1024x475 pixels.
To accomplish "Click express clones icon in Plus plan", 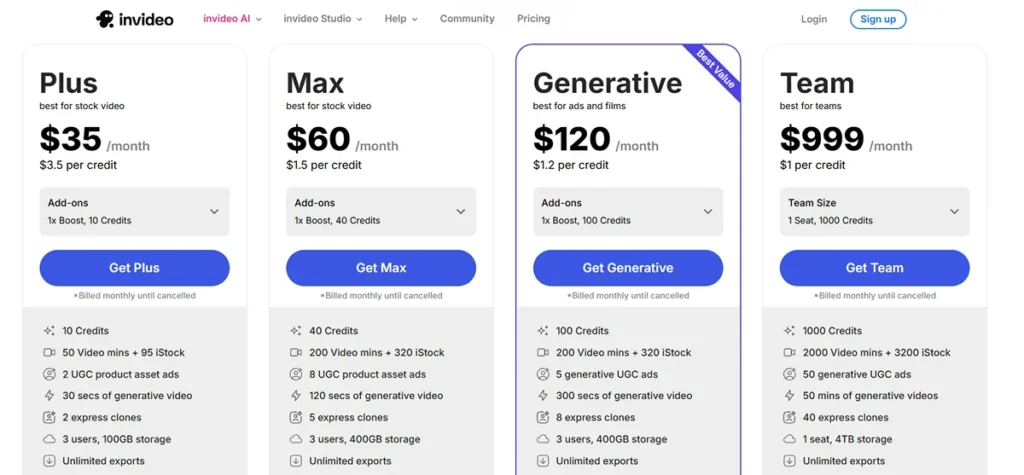I will (49, 418).
